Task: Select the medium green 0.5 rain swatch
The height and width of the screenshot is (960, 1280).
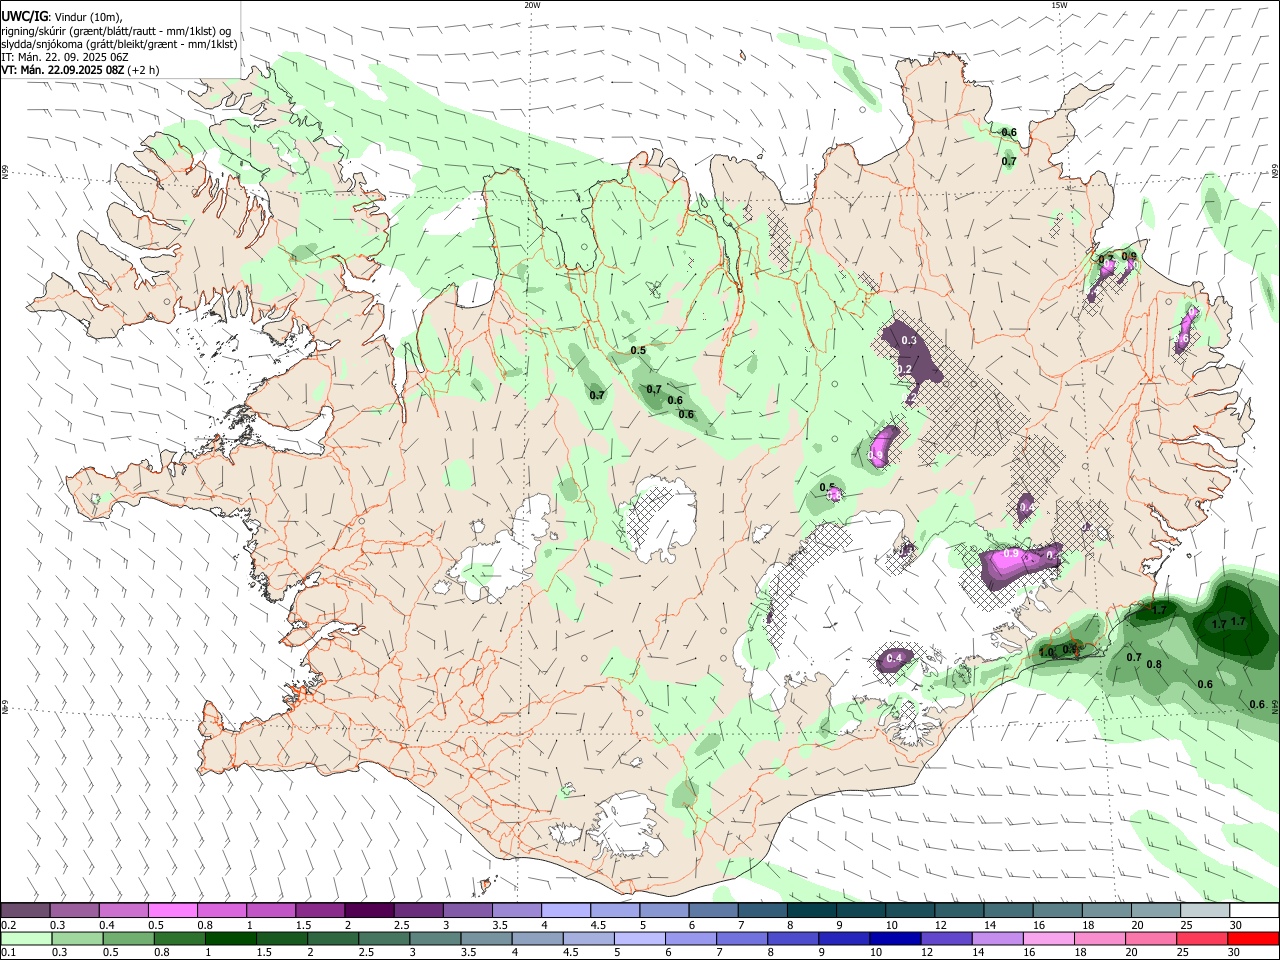Action: tap(128, 938)
